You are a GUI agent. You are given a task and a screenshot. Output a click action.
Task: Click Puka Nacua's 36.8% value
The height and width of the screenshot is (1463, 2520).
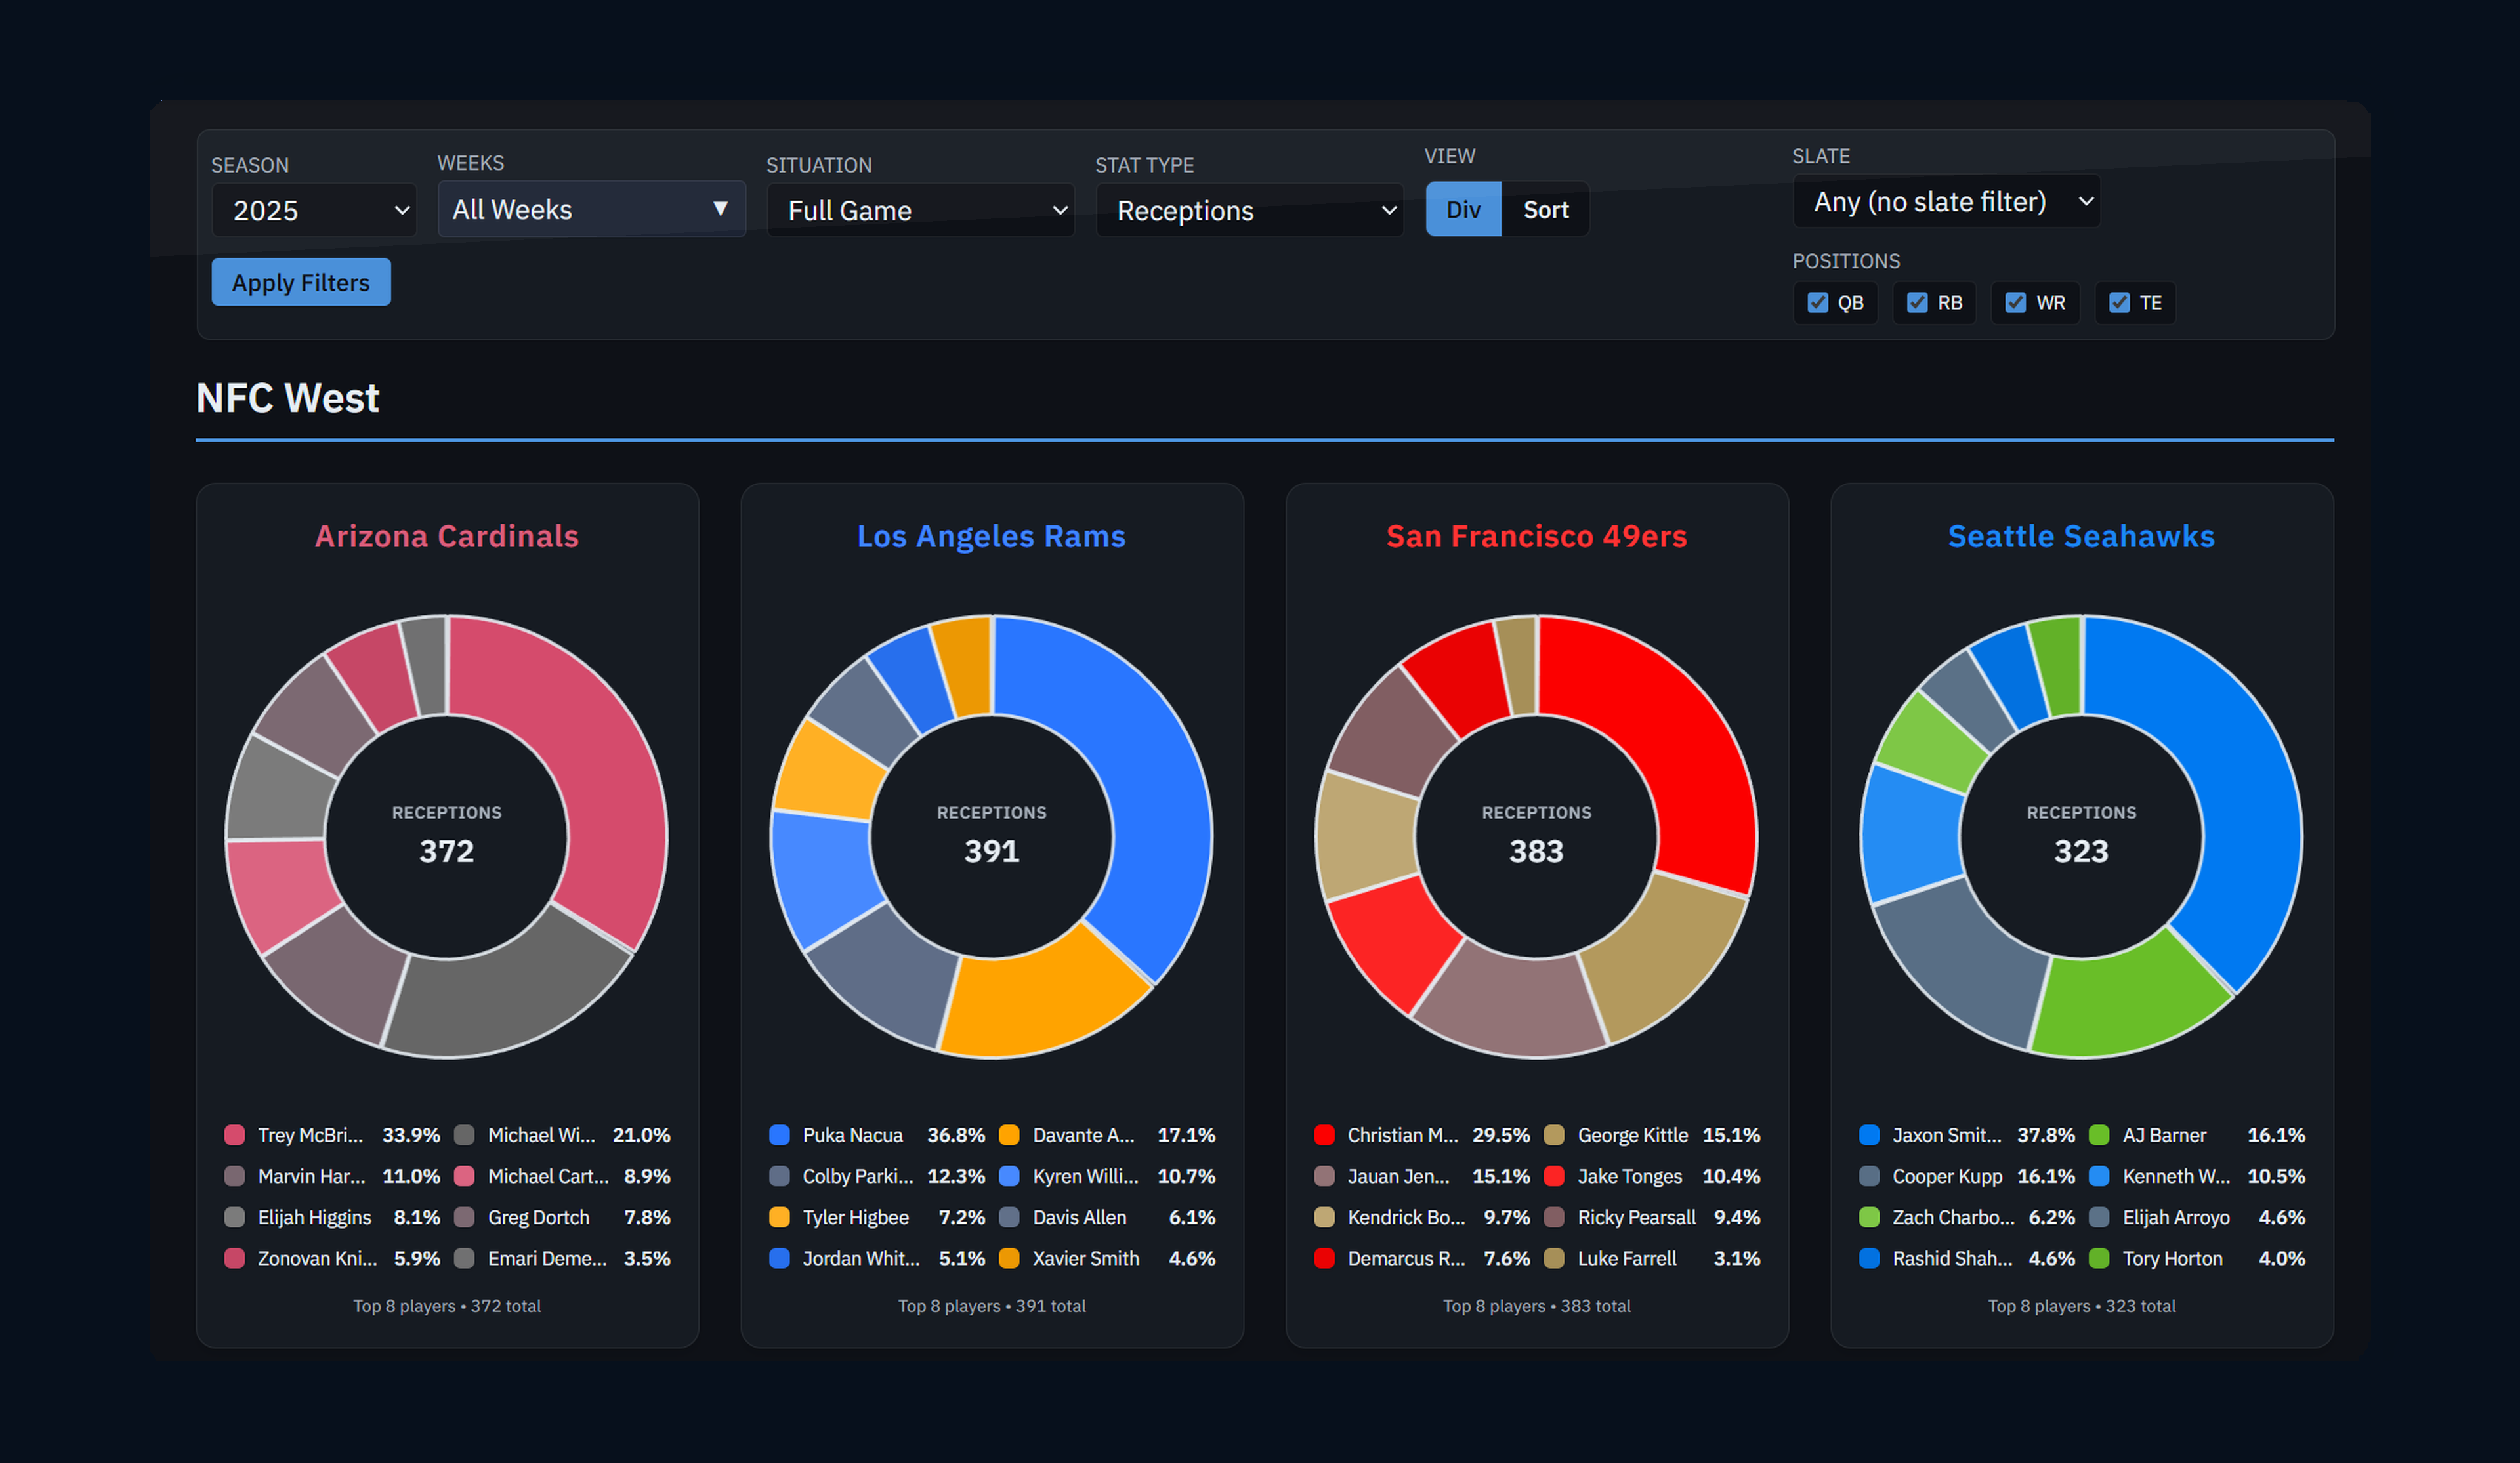click(956, 1135)
